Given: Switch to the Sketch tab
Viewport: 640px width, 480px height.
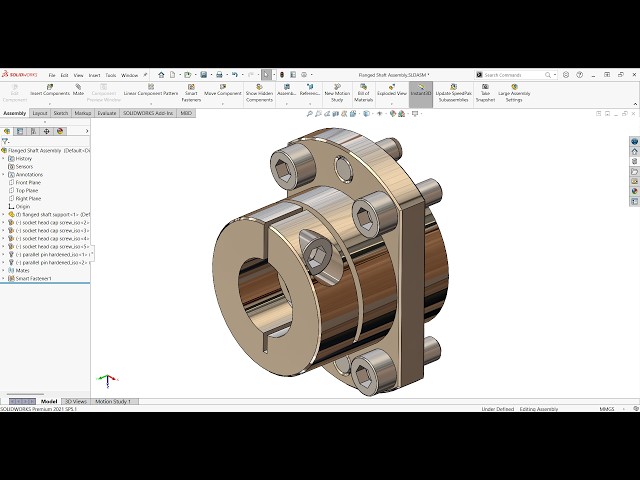Looking at the screenshot, I should 61,113.
